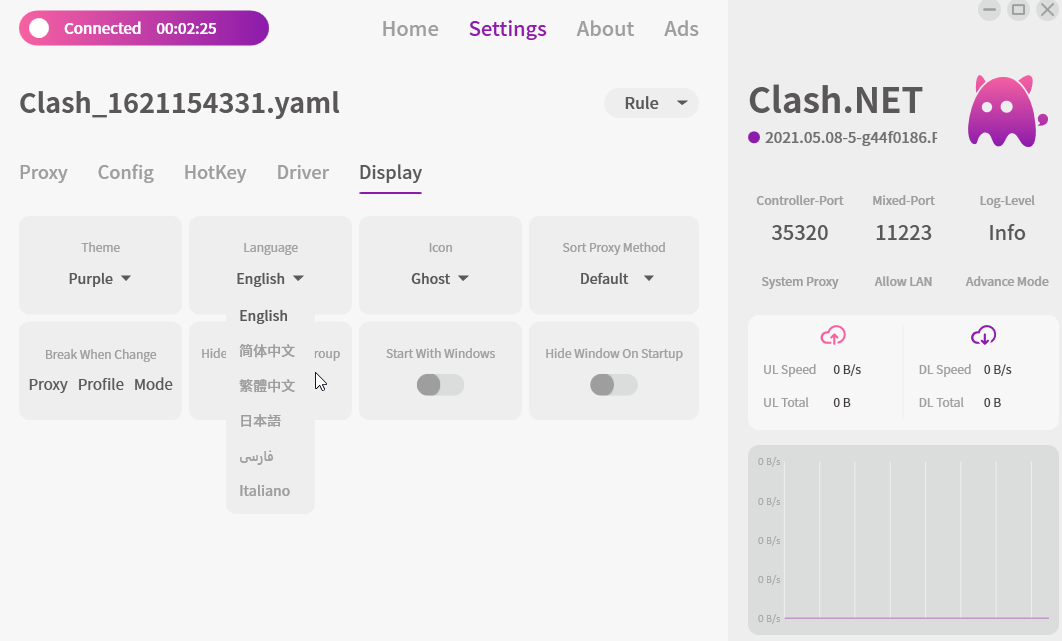Close the Clash.NET window
Image resolution: width=1062 pixels, height=641 pixels.
pos(1047,9)
